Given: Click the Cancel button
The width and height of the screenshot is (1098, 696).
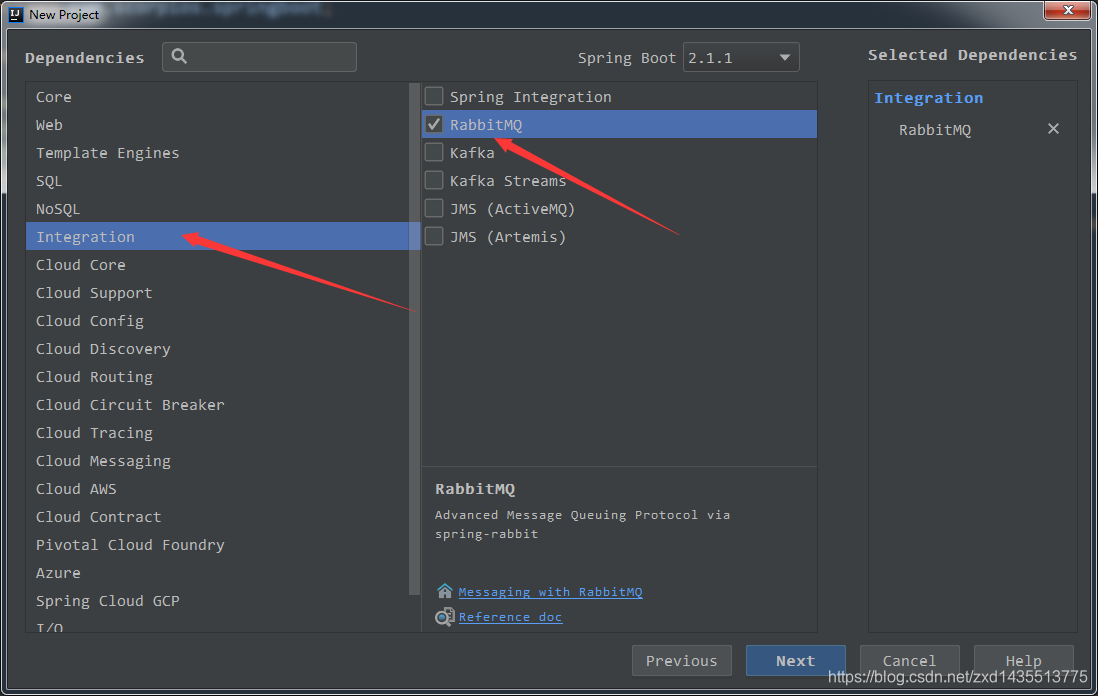Looking at the screenshot, I should pyautogui.click(x=909, y=660).
